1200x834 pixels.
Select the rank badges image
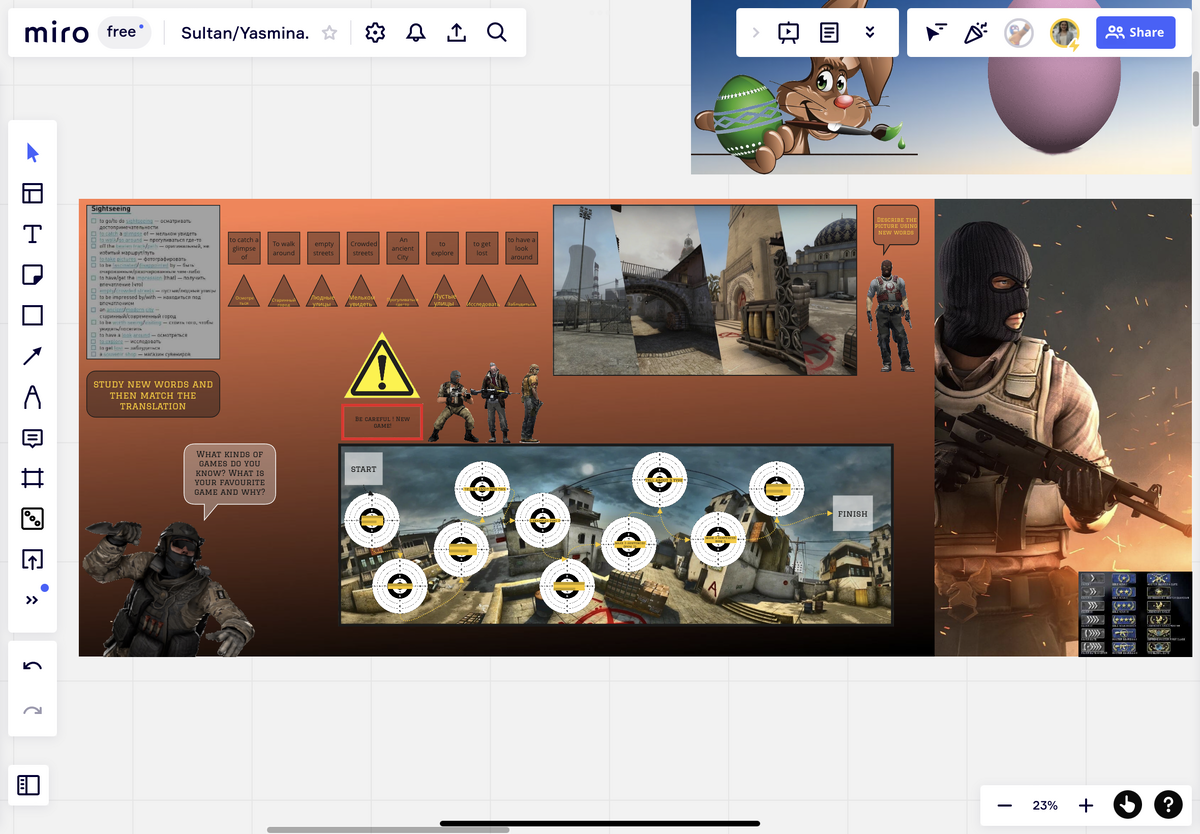click(x=1135, y=613)
